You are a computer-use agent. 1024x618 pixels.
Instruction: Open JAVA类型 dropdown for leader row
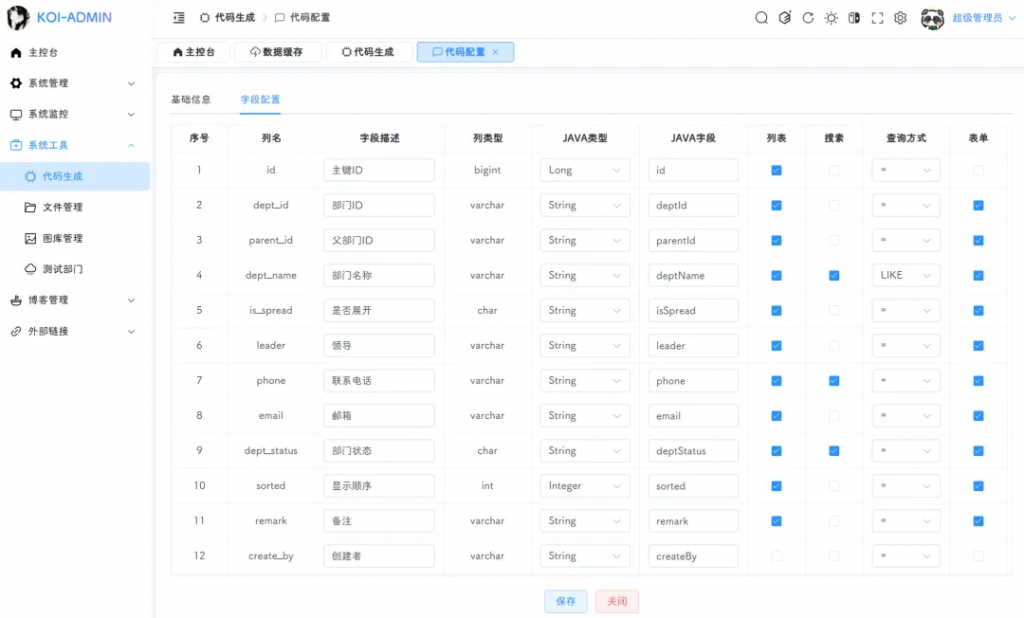(x=584, y=346)
